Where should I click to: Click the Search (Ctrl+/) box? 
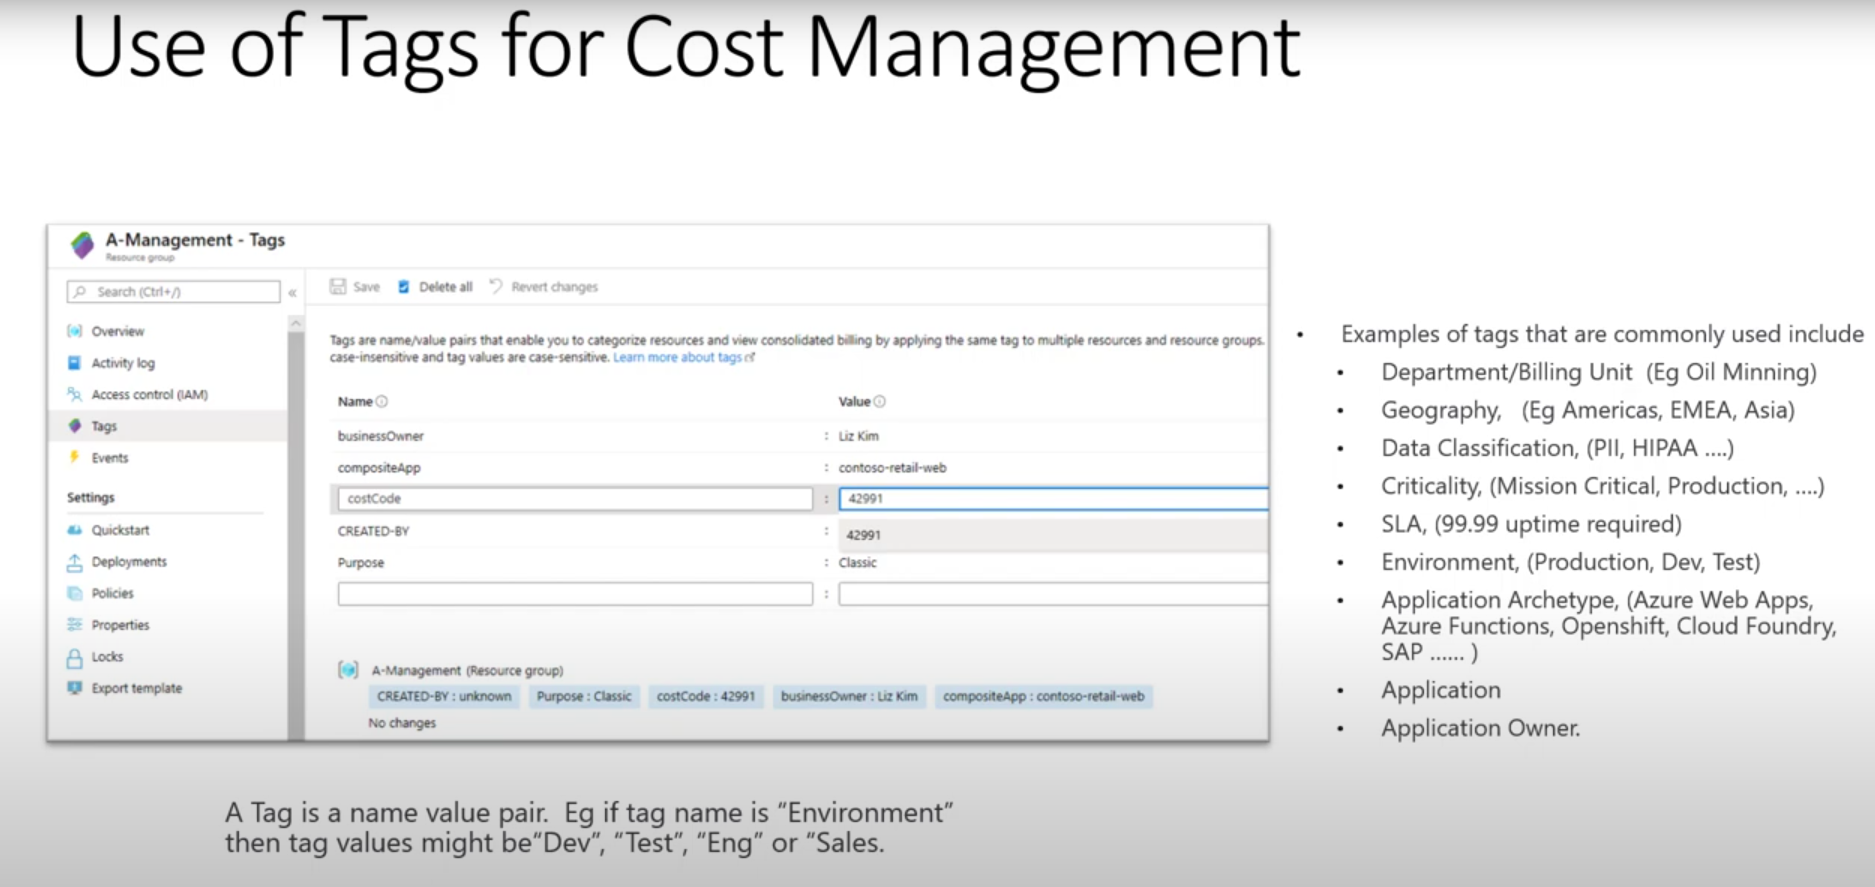pyautogui.click(x=174, y=292)
